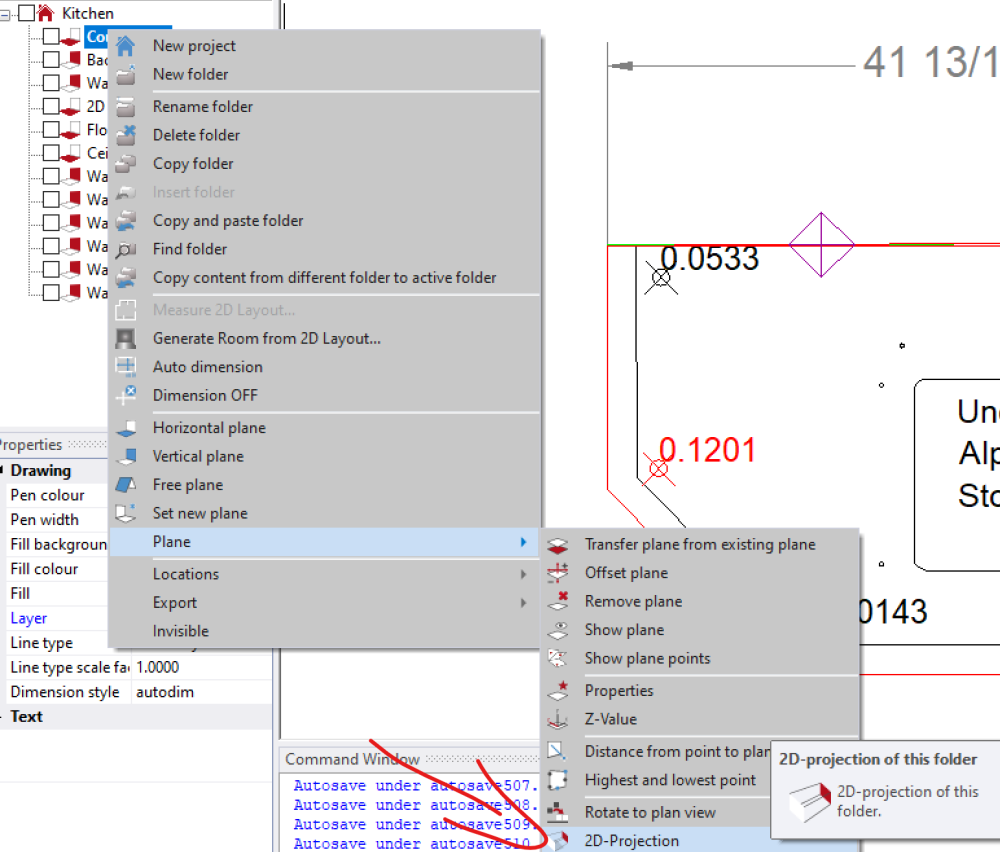The width and height of the screenshot is (1000, 852).
Task: Tick the Kitchen root folder checkbox
Action: click(27, 13)
